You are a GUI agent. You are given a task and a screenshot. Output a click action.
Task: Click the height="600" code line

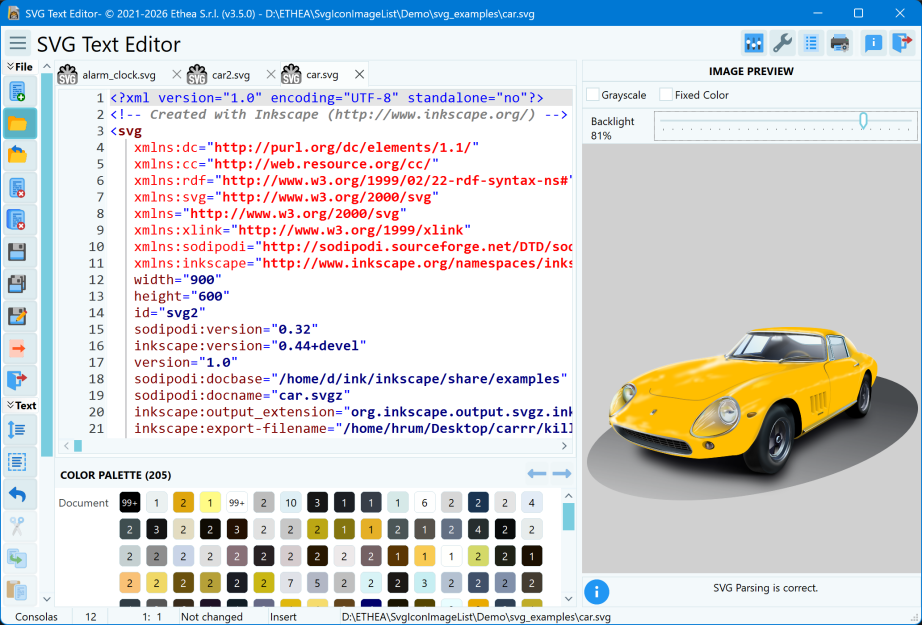point(182,296)
